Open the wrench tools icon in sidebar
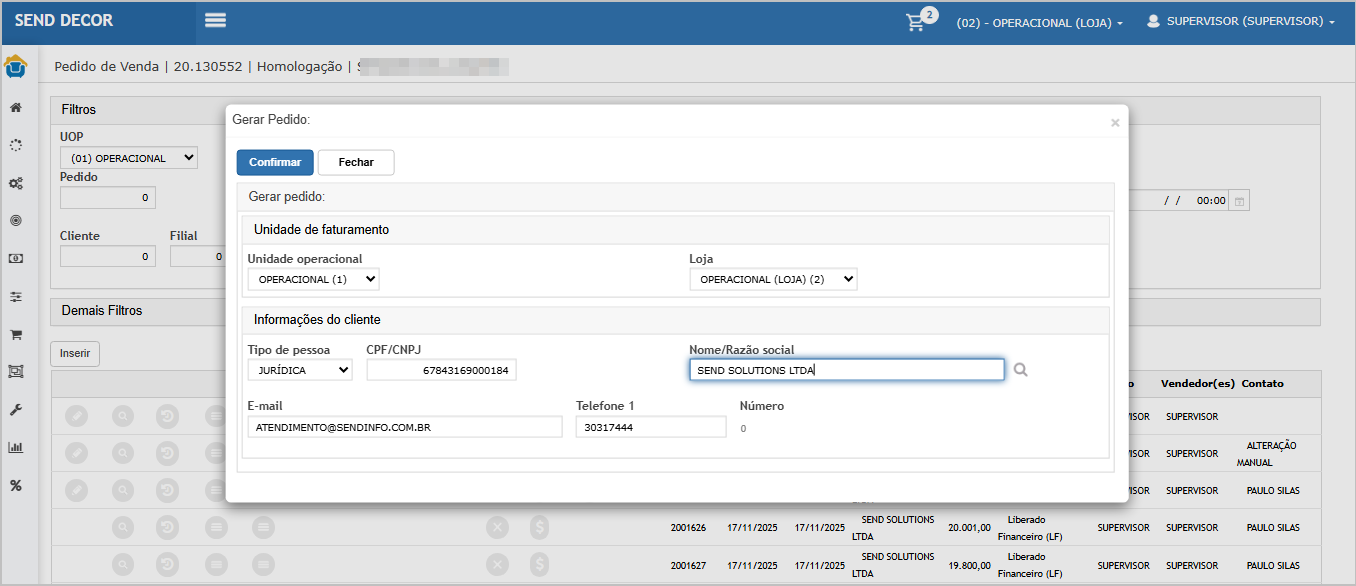Image resolution: width=1356 pixels, height=586 pixels. pos(16,410)
